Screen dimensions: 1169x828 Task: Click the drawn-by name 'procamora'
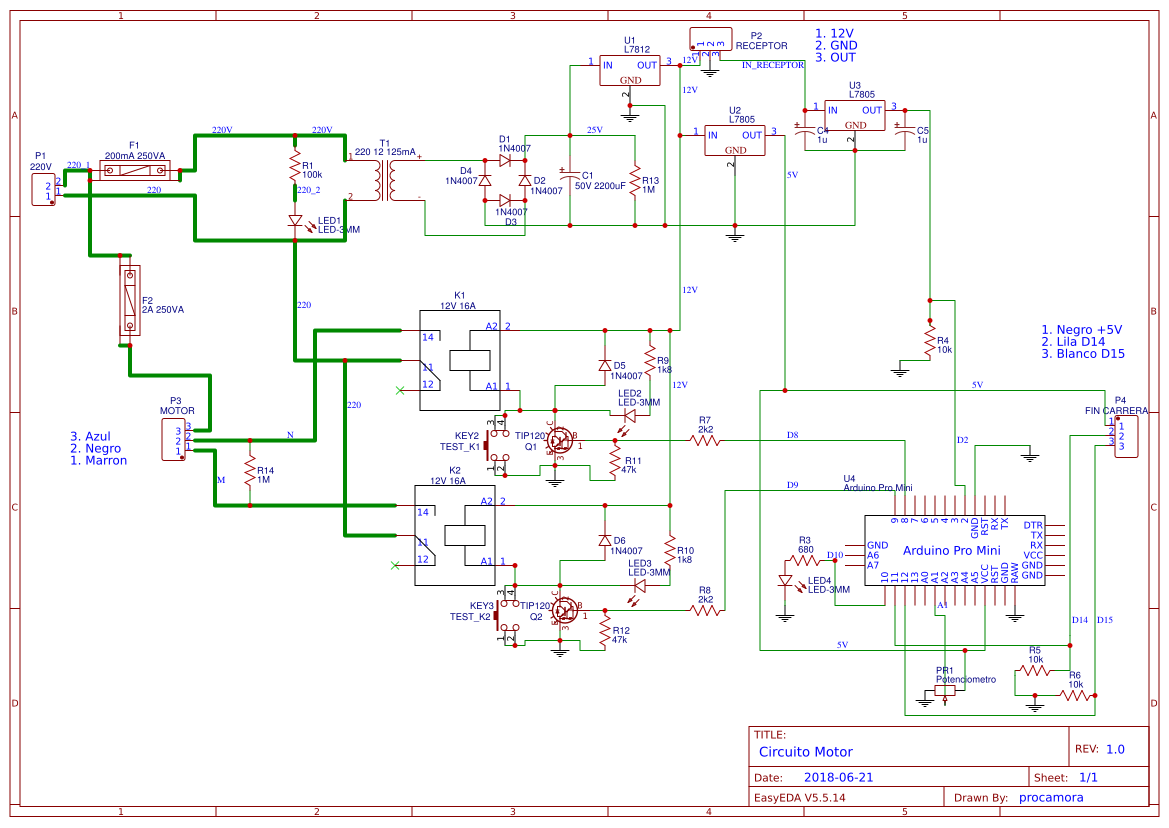click(x=1051, y=797)
